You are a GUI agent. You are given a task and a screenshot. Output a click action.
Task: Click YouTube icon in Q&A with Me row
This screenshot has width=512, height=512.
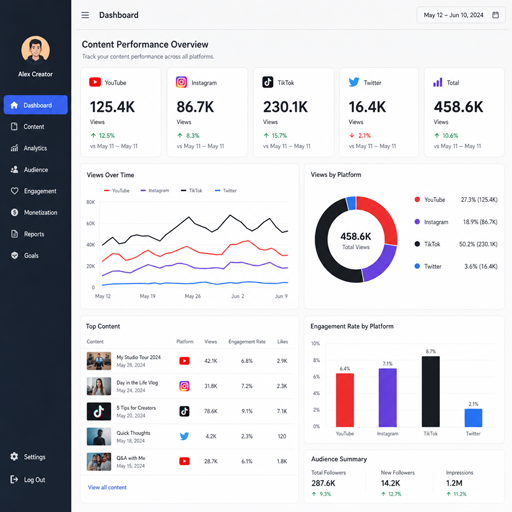[x=184, y=461]
